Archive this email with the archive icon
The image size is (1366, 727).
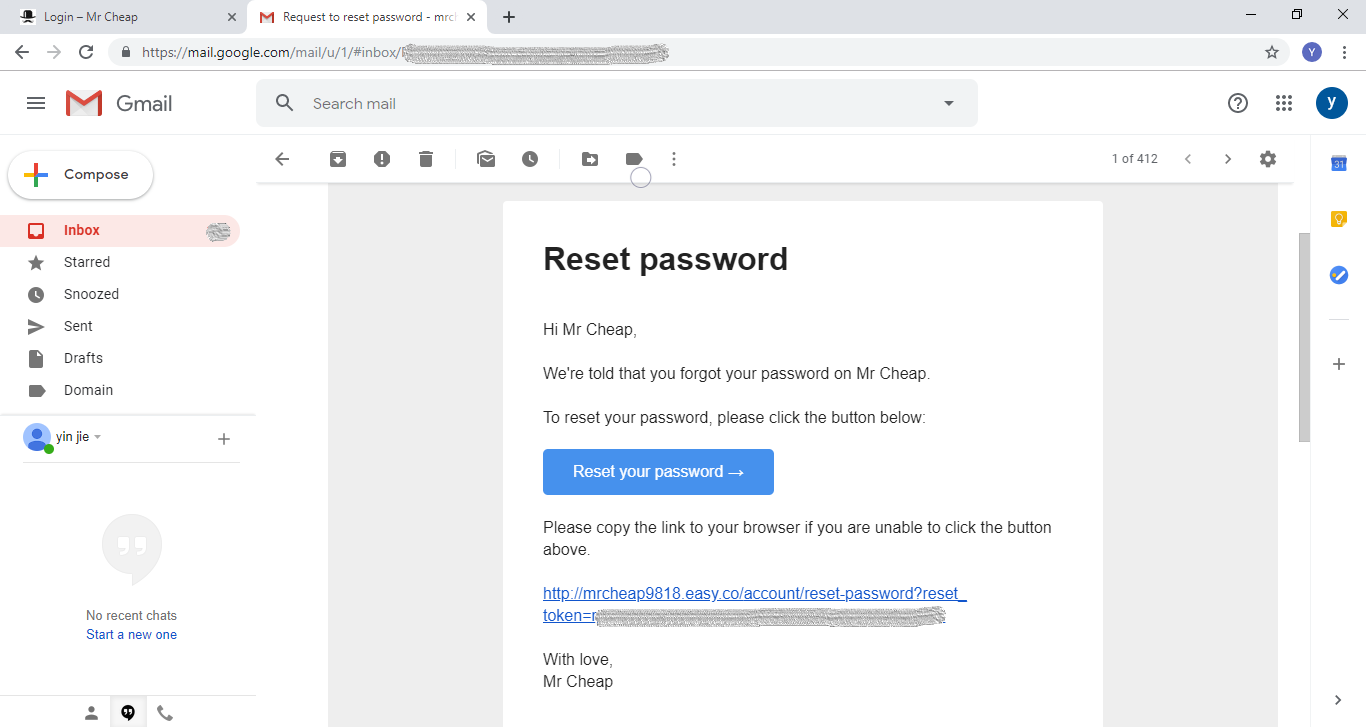pyautogui.click(x=338, y=159)
